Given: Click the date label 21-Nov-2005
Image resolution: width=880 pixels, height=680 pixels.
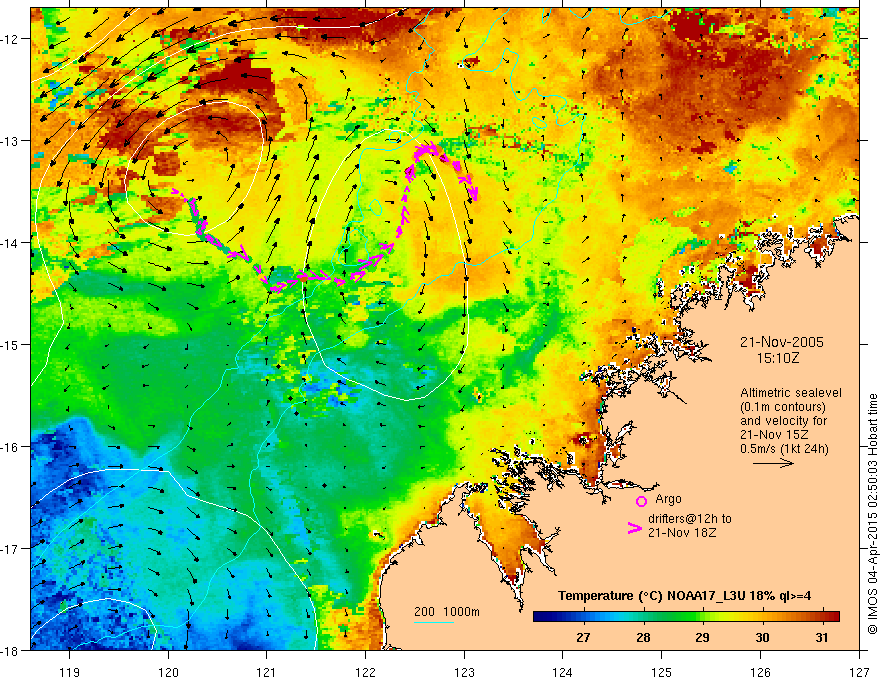Looking at the screenshot, I should point(782,342).
